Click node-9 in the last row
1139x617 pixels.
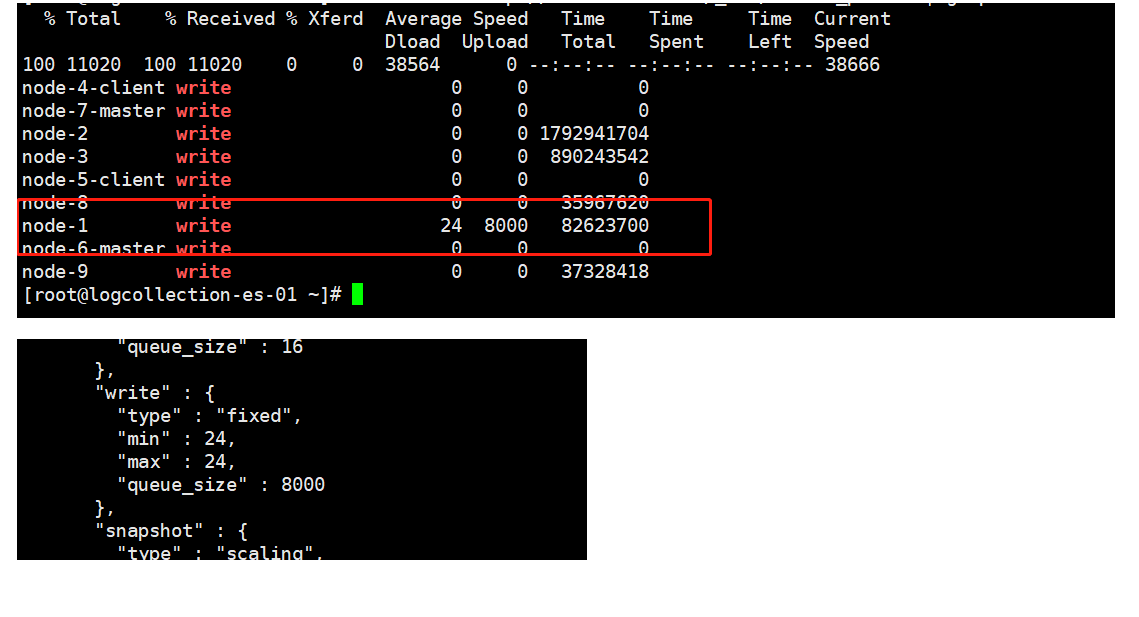pyautogui.click(x=55, y=272)
